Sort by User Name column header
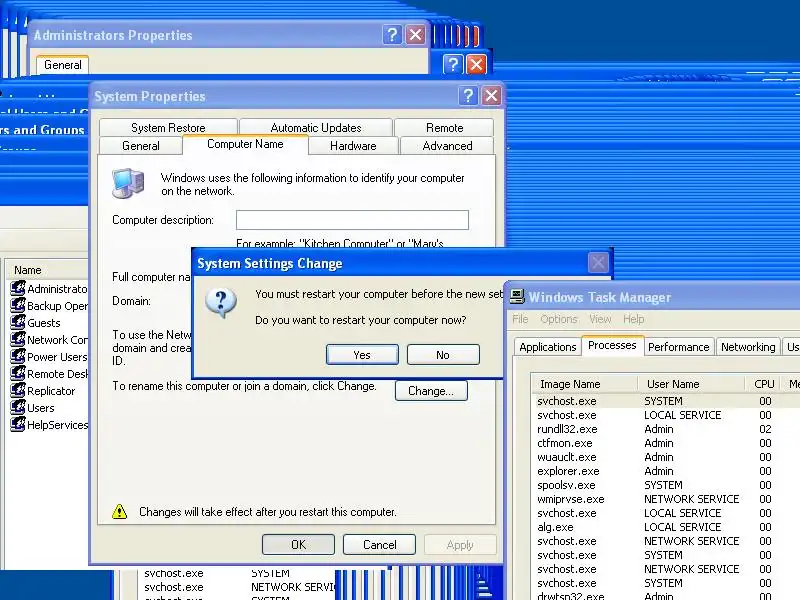 tap(691, 384)
